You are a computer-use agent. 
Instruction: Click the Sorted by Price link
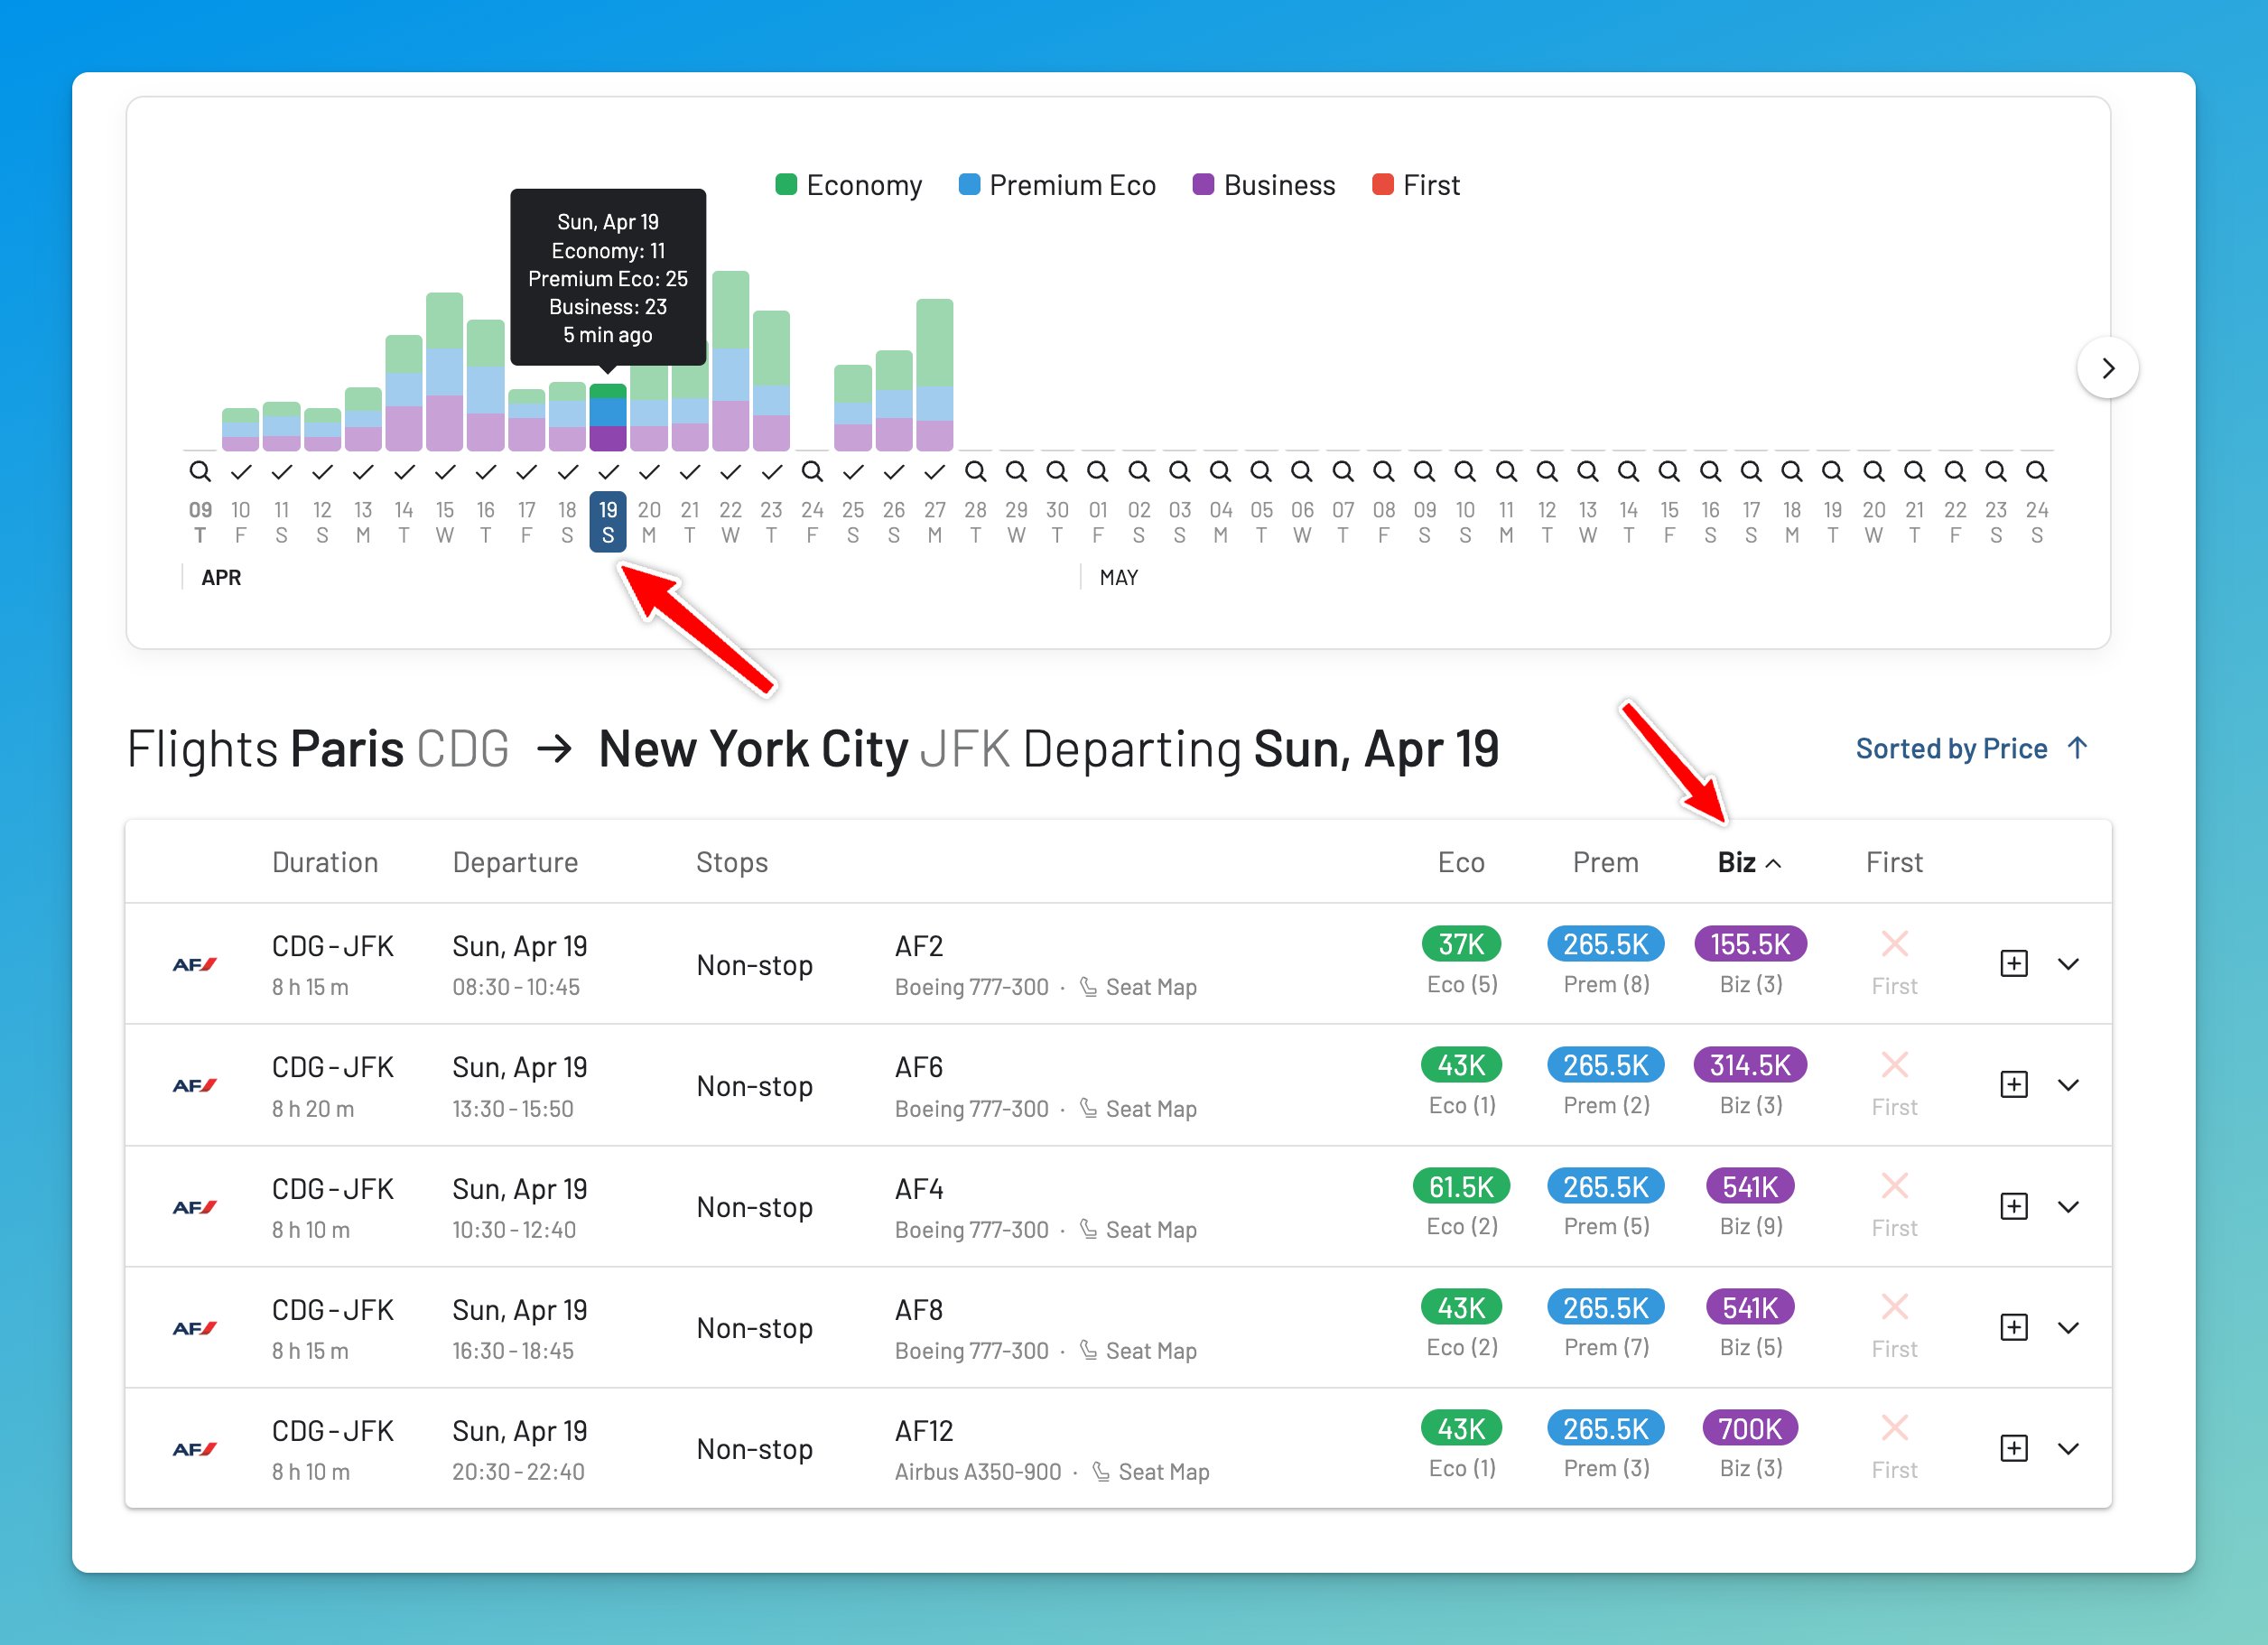(1950, 748)
